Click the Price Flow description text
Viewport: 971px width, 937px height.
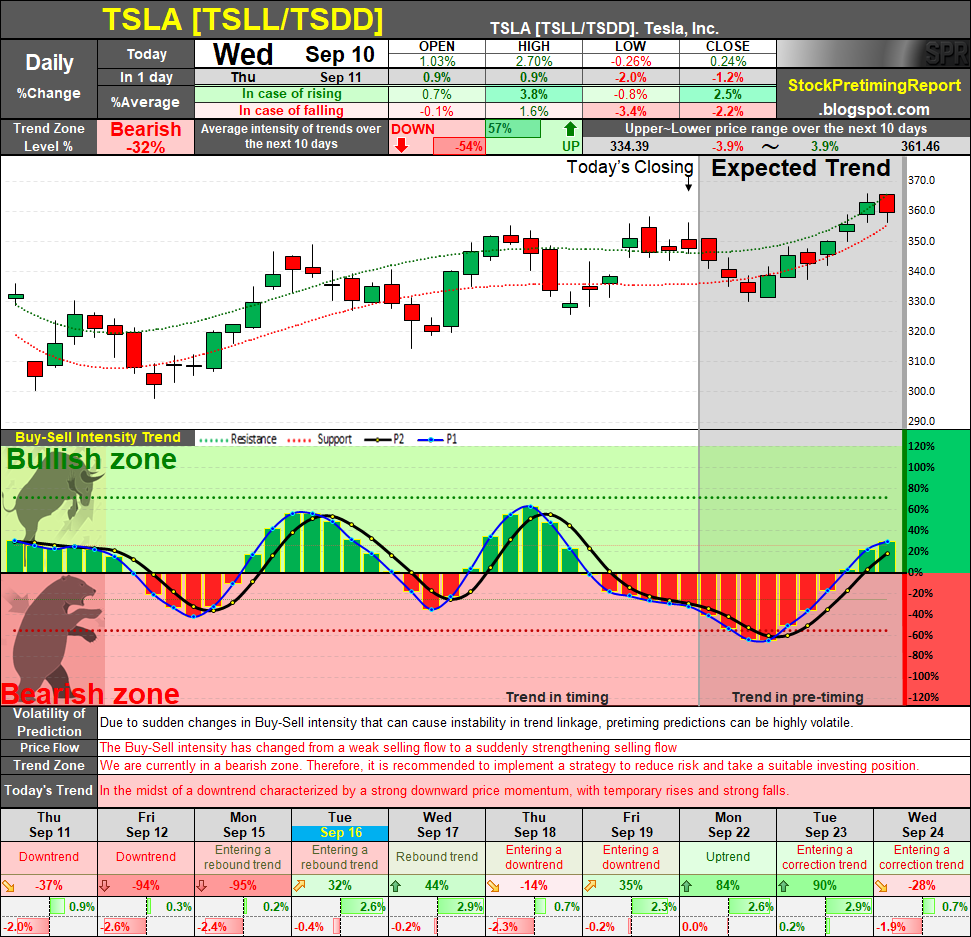[388, 747]
